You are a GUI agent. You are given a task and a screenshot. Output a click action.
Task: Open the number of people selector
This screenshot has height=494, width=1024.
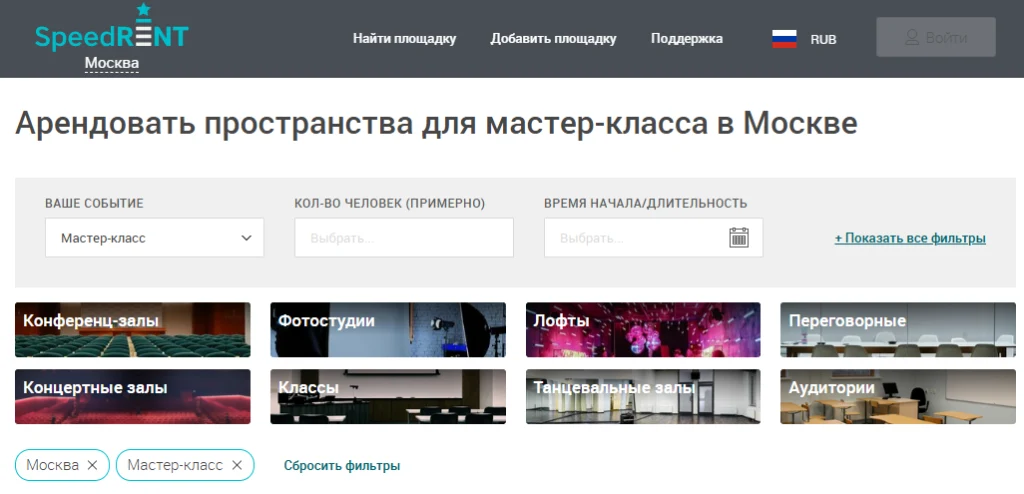(x=403, y=238)
